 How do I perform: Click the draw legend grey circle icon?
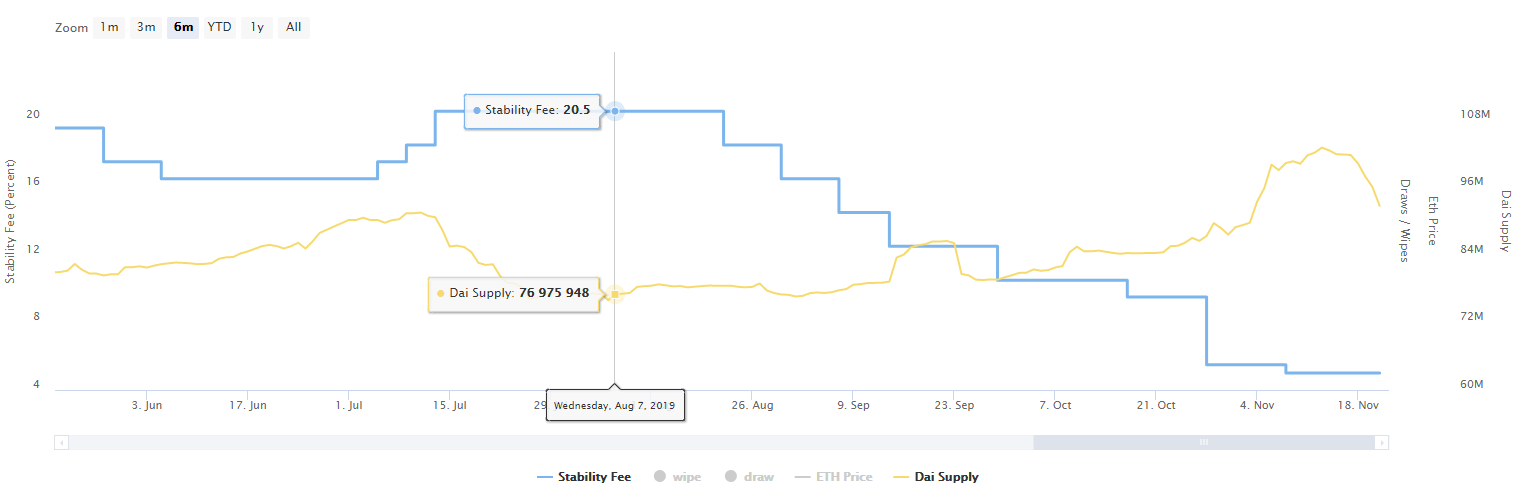(x=731, y=477)
